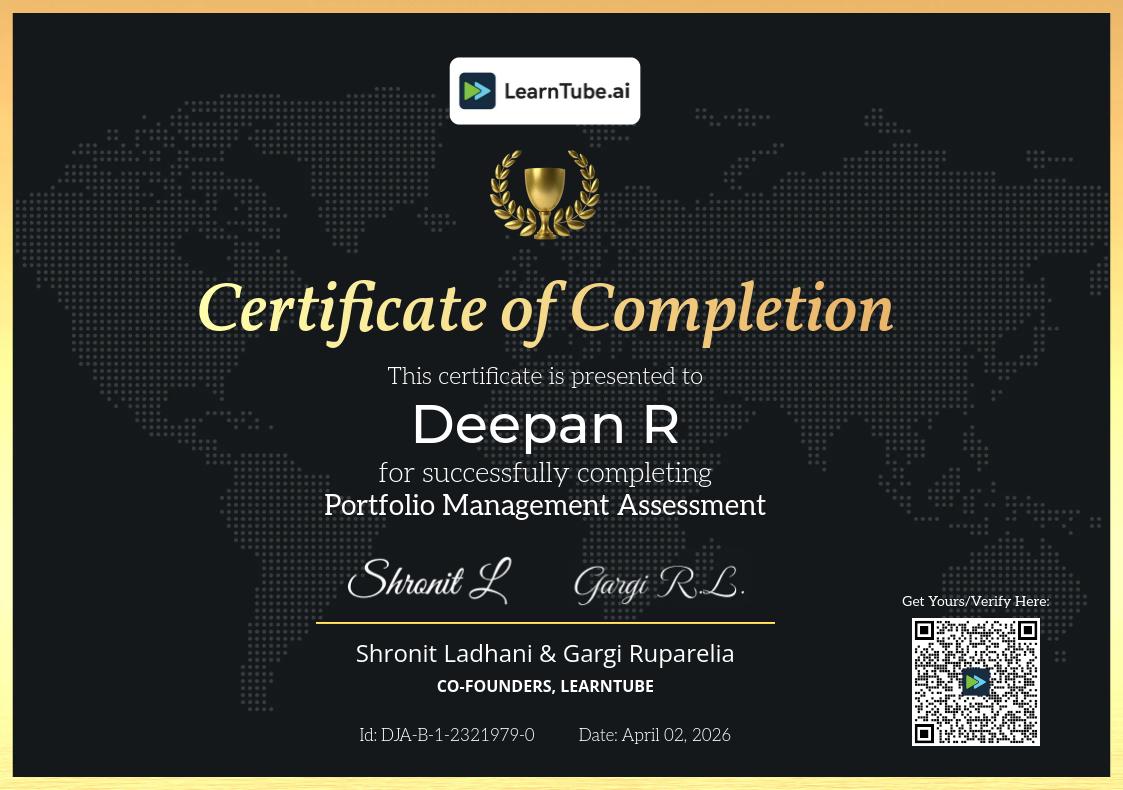Click Gargi R.L.'s signature
The height and width of the screenshot is (790, 1123).
(x=658, y=581)
